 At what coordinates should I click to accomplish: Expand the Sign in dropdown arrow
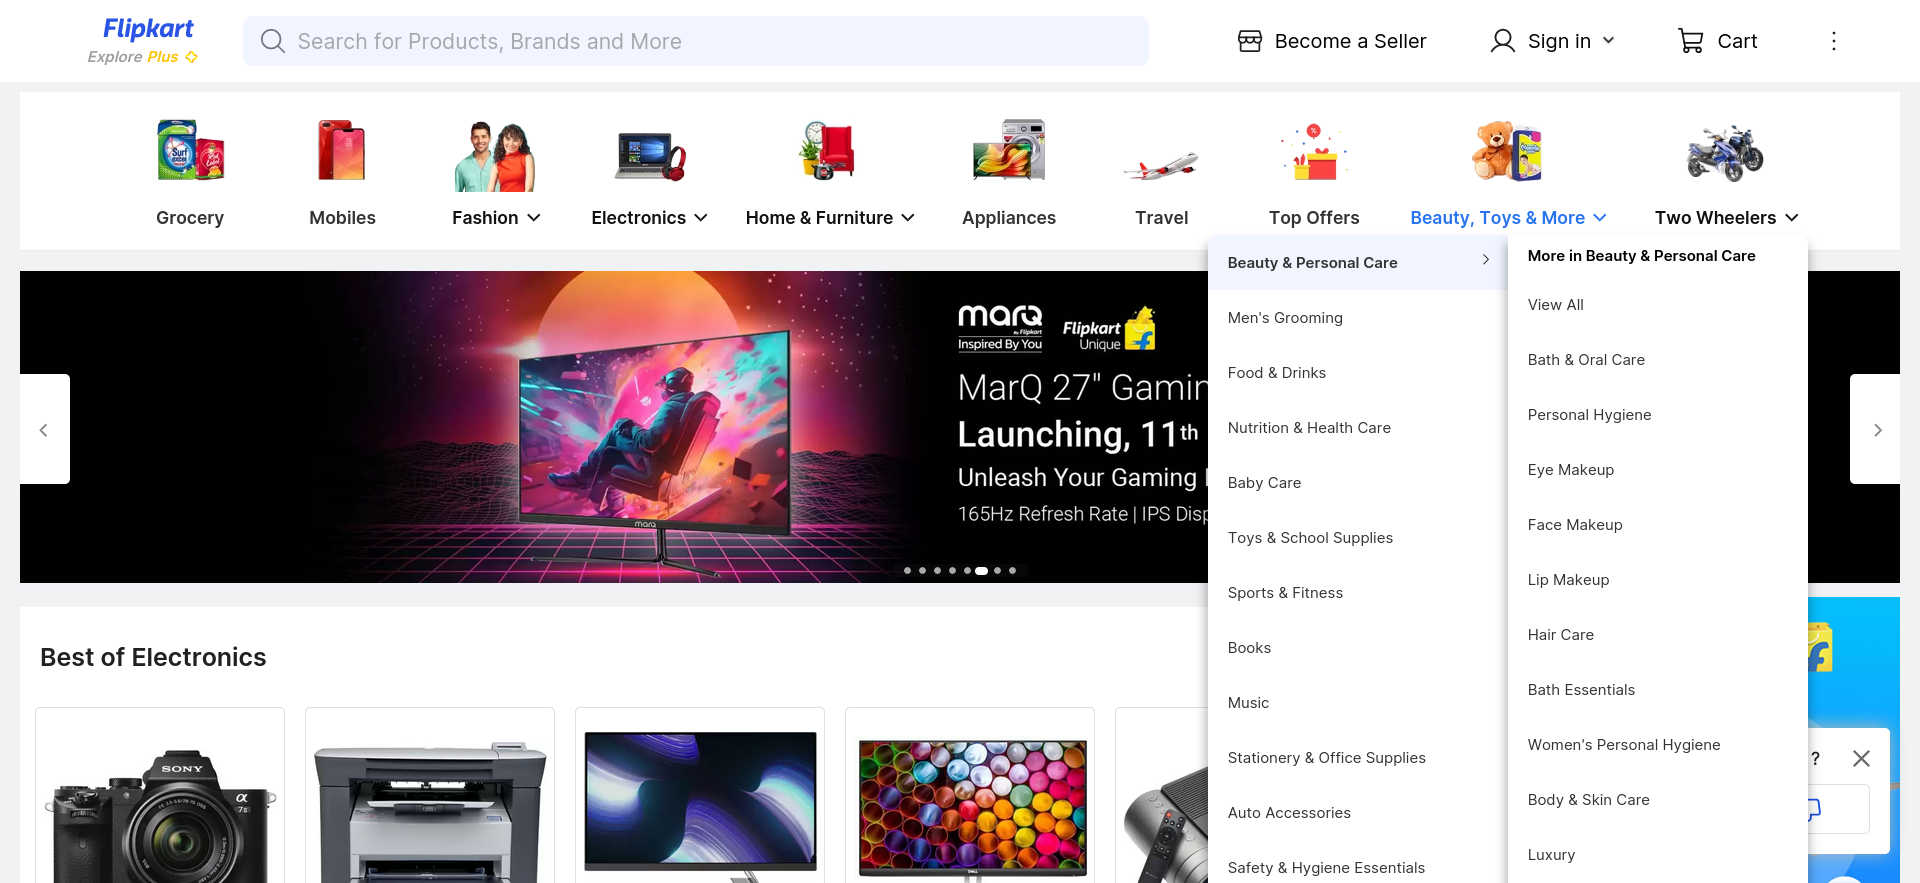(1608, 41)
